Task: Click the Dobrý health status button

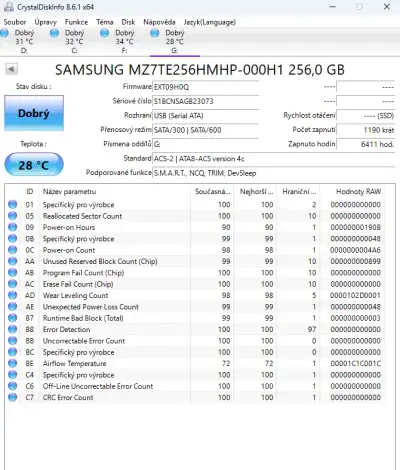Action: [34, 113]
